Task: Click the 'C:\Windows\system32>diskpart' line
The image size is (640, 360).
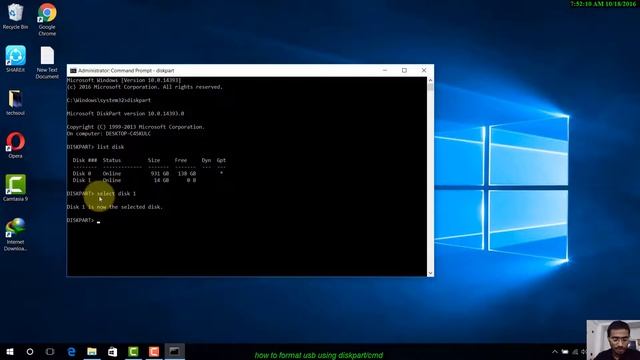Action: 109,100
